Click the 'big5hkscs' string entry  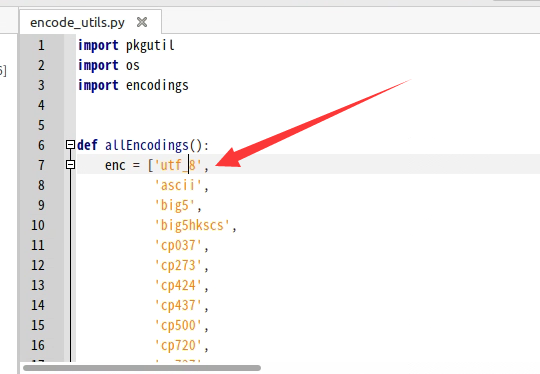pos(192,225)
